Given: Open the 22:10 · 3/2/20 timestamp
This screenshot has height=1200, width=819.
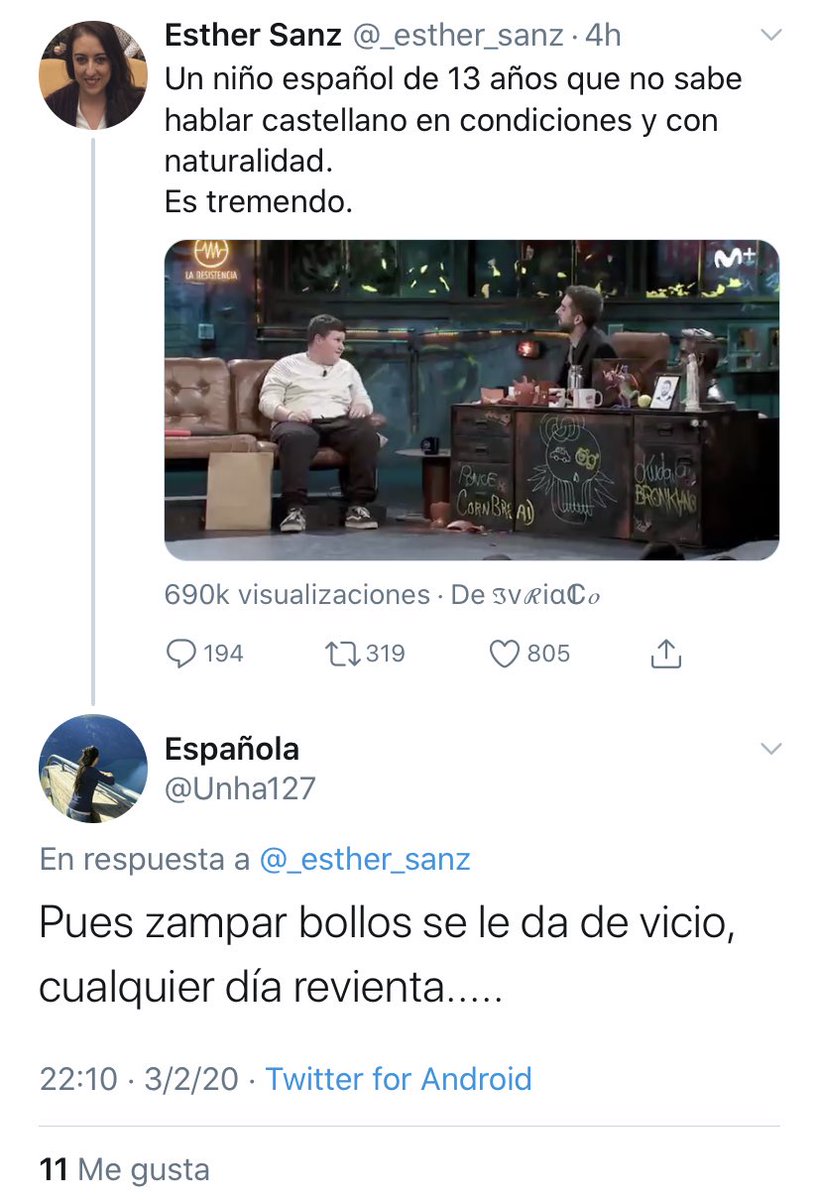Looking at the screenshot, I should tap(139, 1080).
